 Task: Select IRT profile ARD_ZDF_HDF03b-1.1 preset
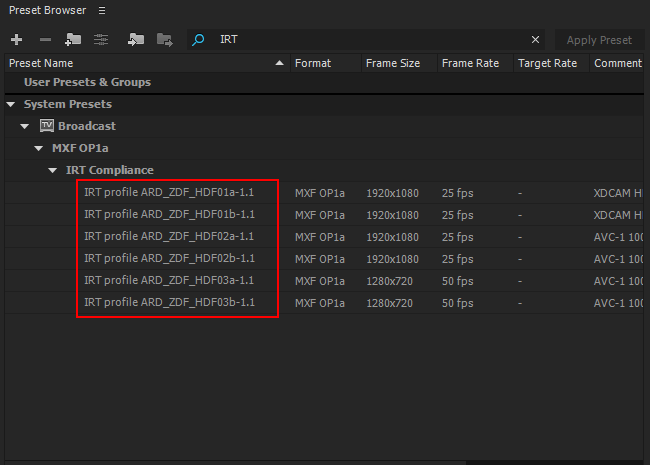tap(169, 302)
